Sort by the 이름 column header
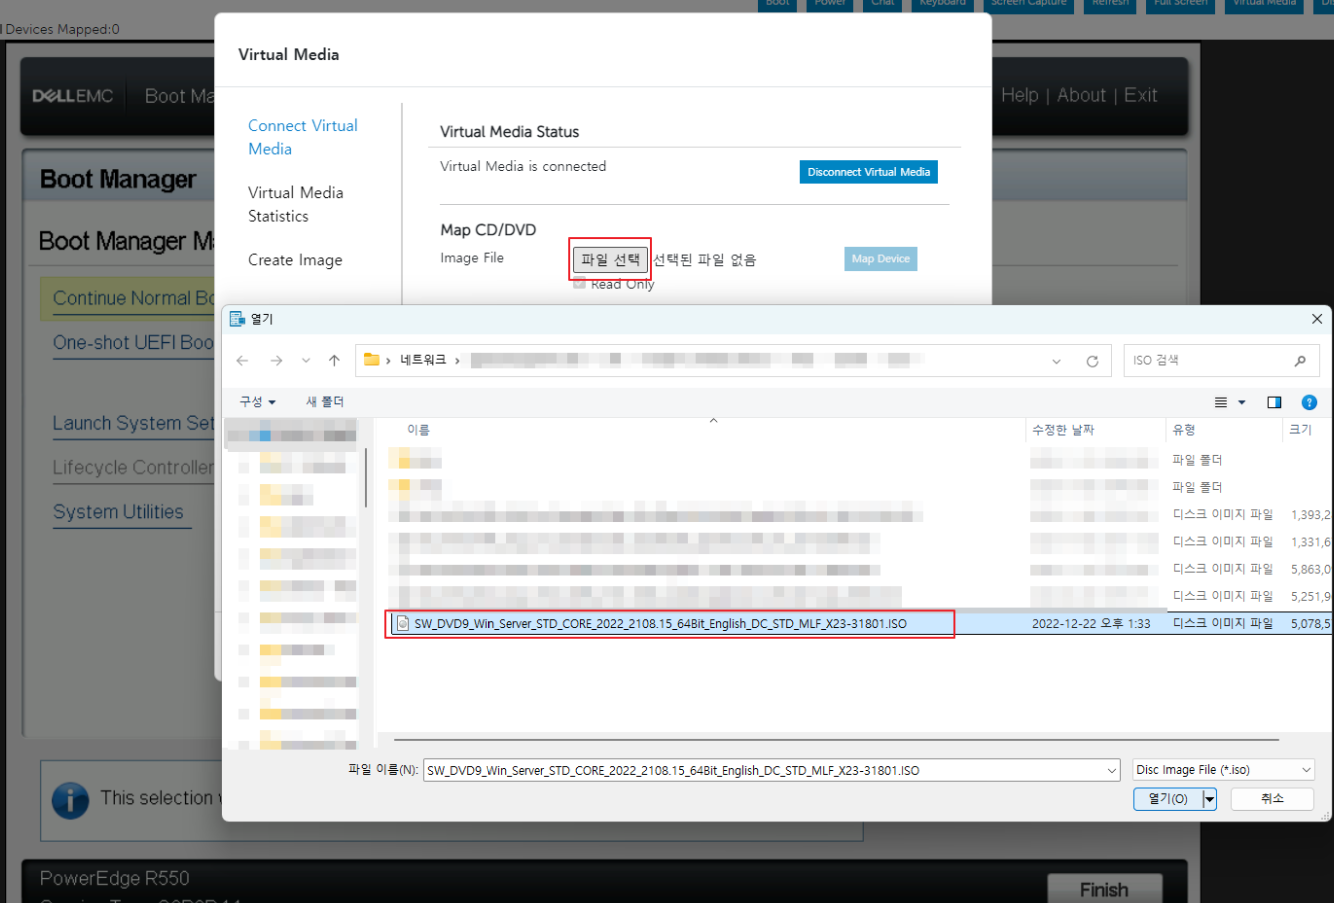The width and height of the screenshot is (1334, 903). click(418, 430)
